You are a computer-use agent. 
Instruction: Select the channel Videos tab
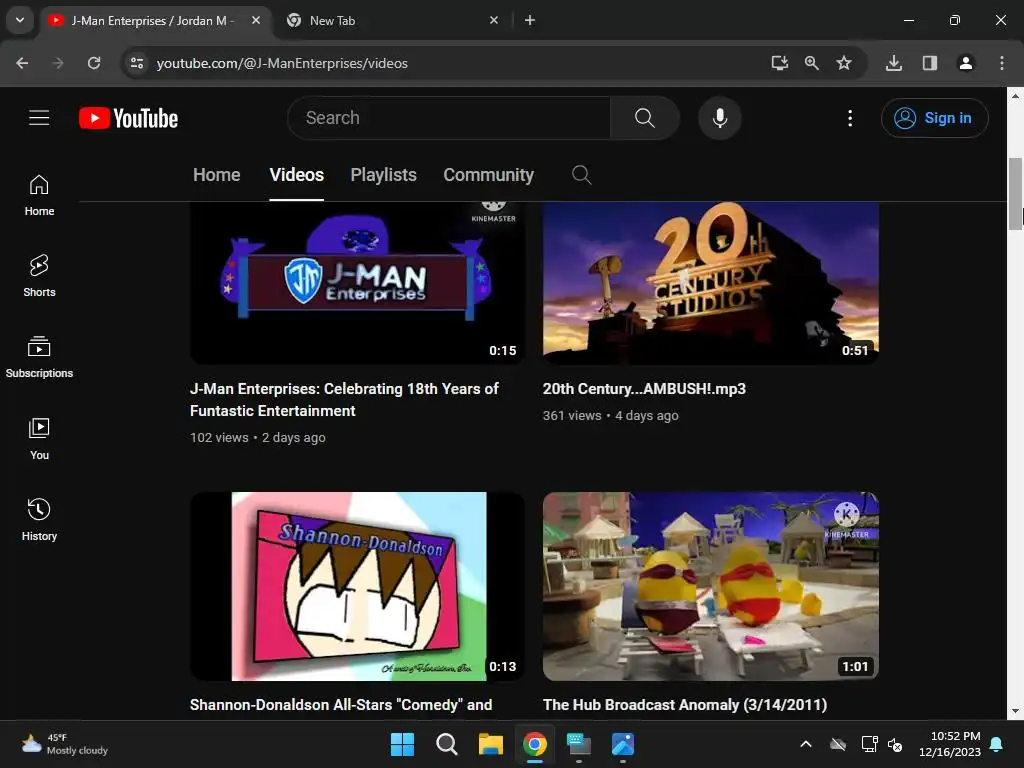click(x=296, y=175)
